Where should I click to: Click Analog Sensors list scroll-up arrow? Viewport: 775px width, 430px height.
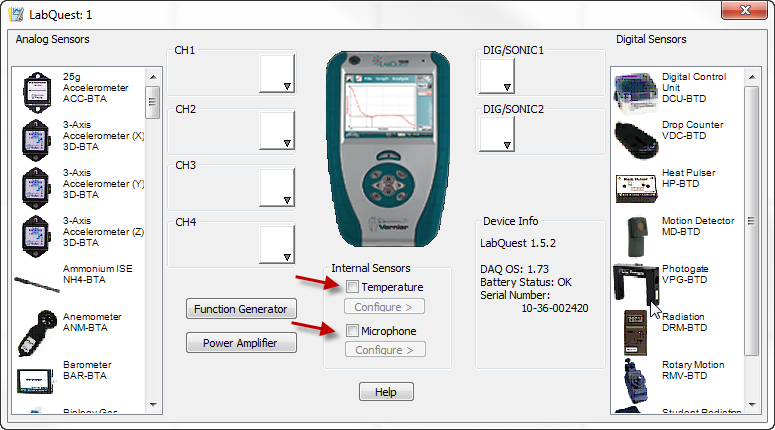pyautogui.click(x=153, y=77)
